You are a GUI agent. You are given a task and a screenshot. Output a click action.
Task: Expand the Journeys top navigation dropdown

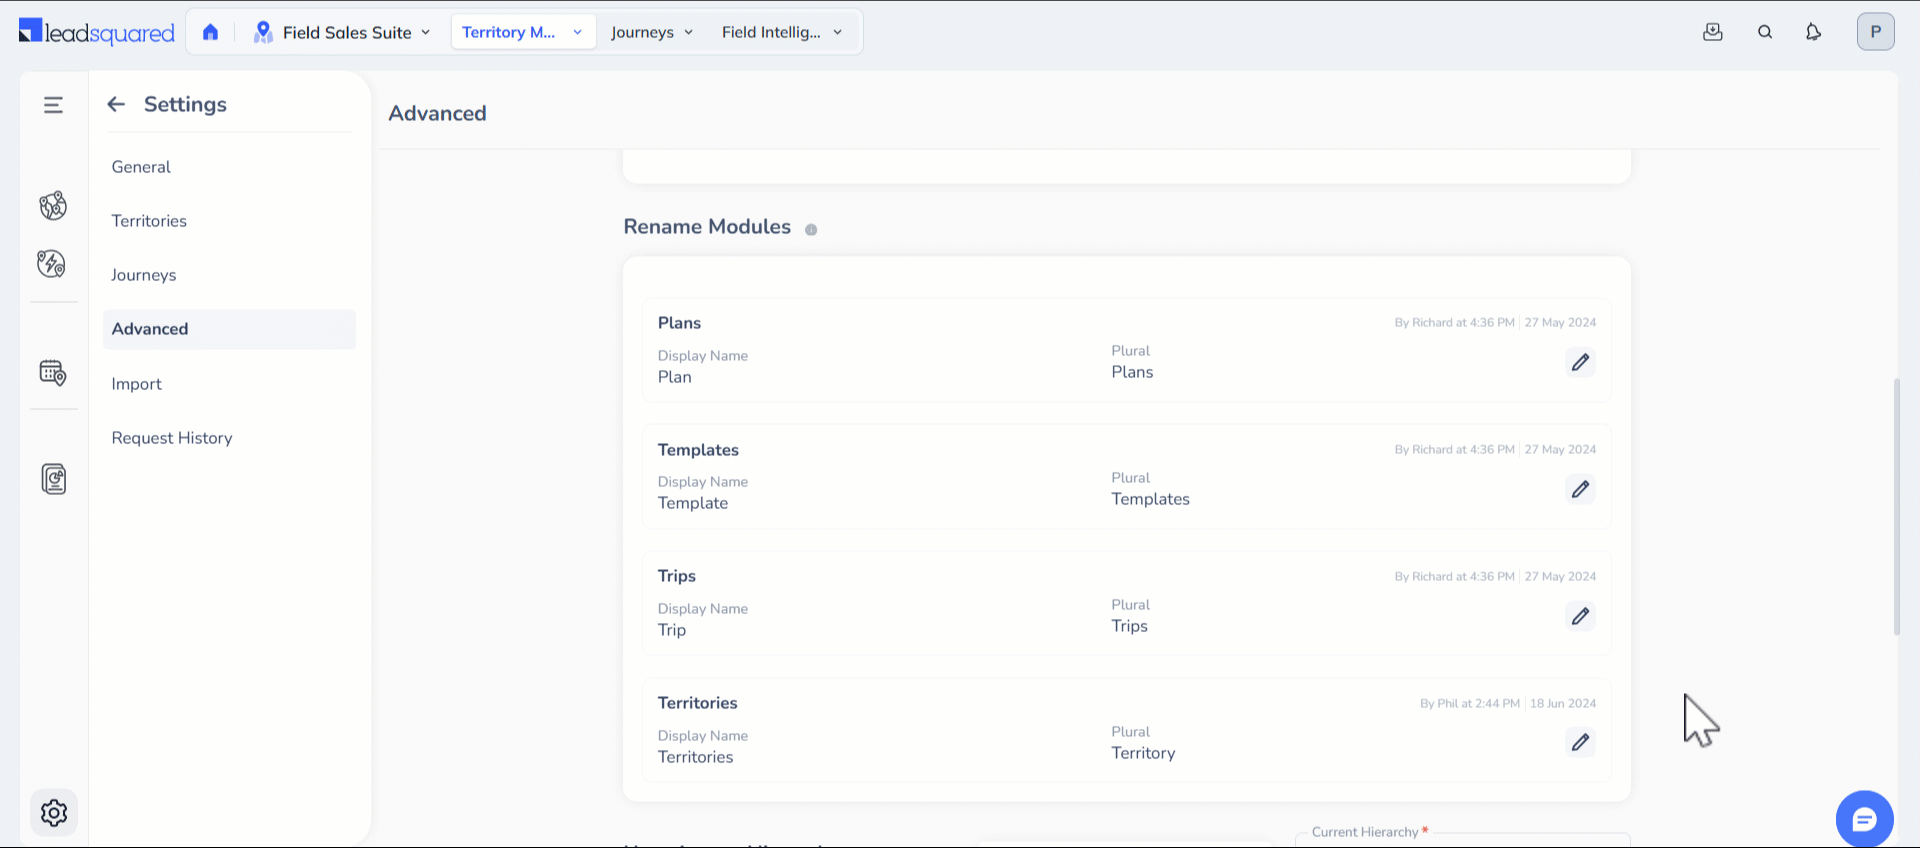click(x=651, y=32)
